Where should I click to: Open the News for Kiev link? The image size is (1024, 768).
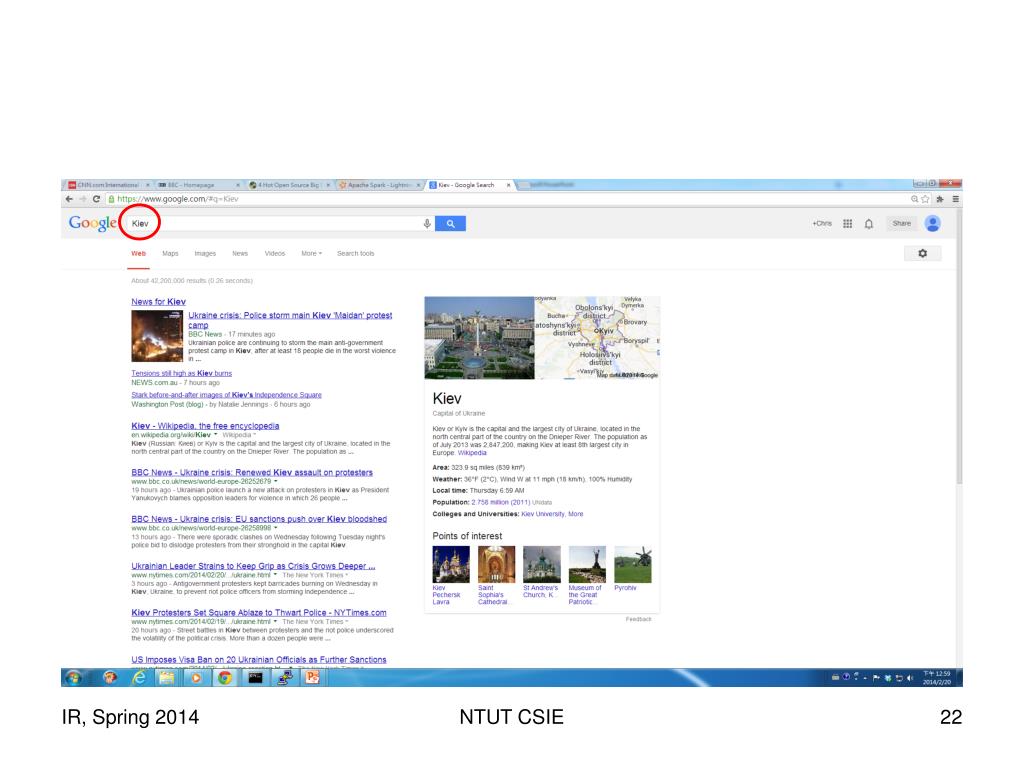158,302
